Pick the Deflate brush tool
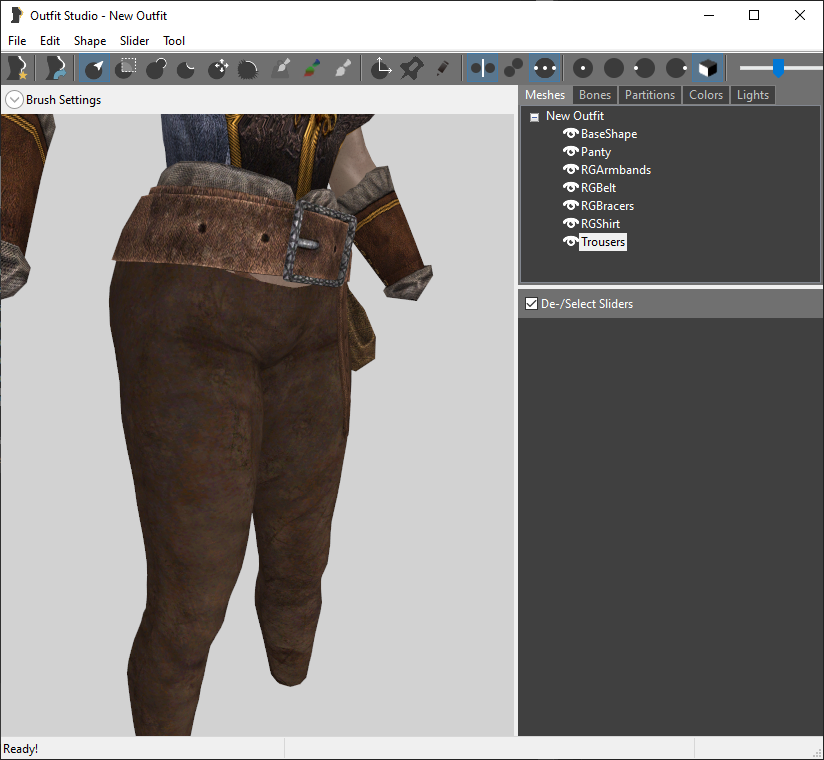Screen dimensions: 824x760 click(186, 68)
